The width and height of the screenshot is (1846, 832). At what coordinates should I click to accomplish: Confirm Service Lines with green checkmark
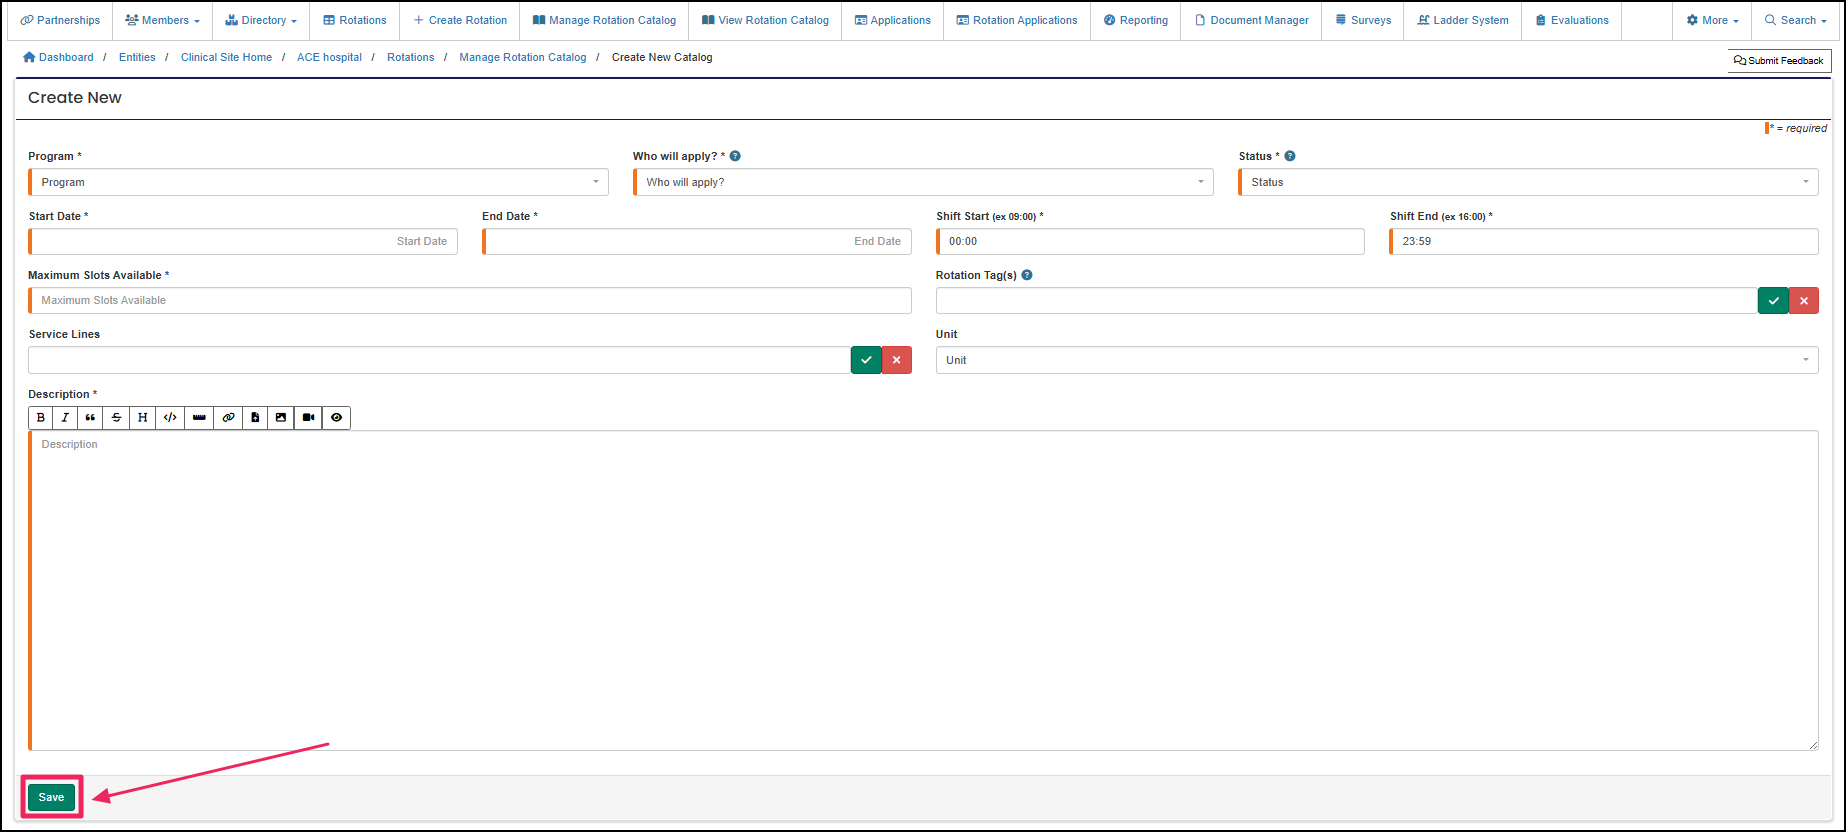click(866, 360)
